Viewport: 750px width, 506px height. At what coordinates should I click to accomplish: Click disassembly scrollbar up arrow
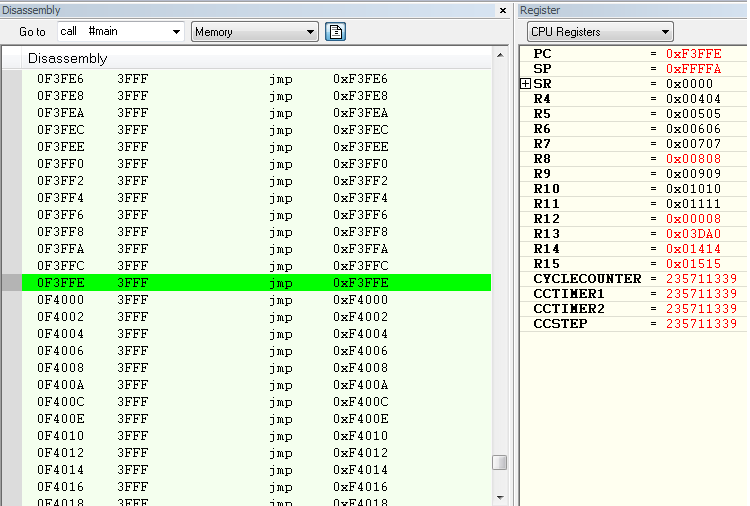(500, 55)
